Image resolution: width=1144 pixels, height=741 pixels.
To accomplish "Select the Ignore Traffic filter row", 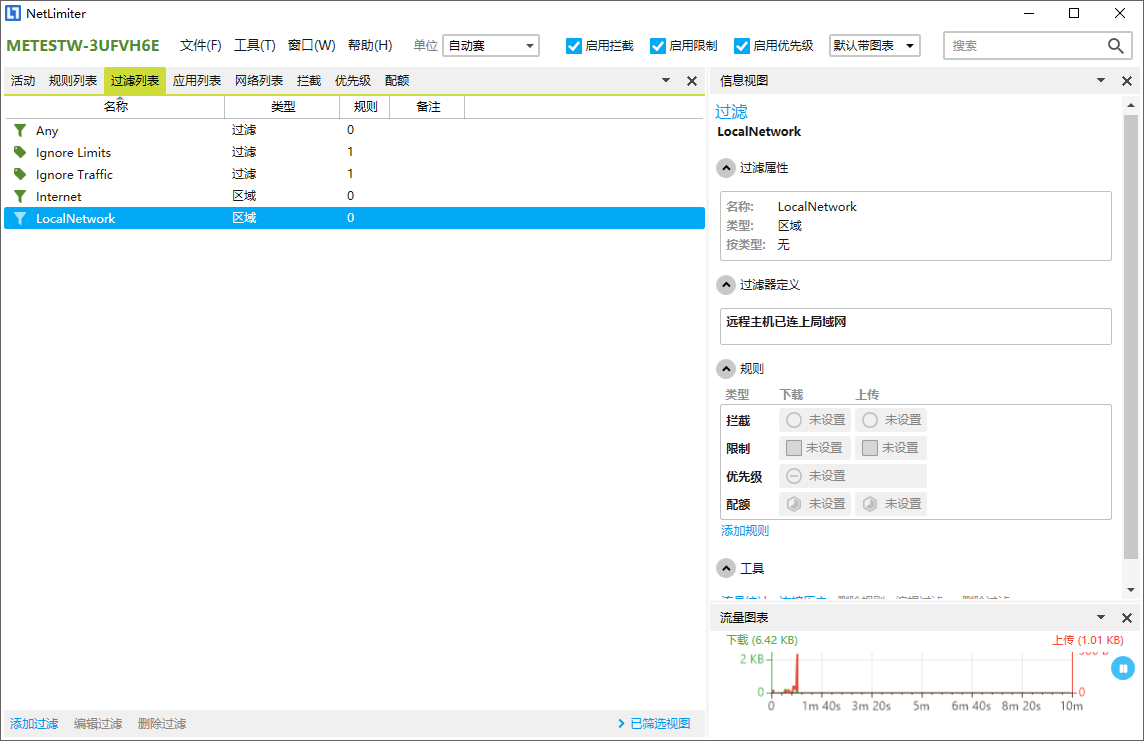I will tap(355, 174).
